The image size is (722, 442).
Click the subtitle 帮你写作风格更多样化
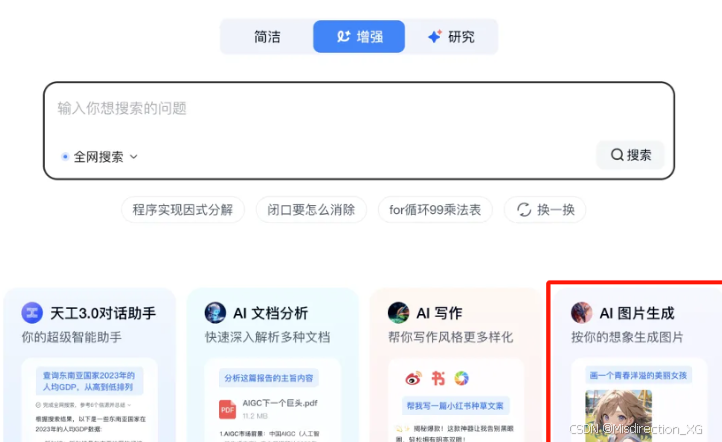[451, 337]
